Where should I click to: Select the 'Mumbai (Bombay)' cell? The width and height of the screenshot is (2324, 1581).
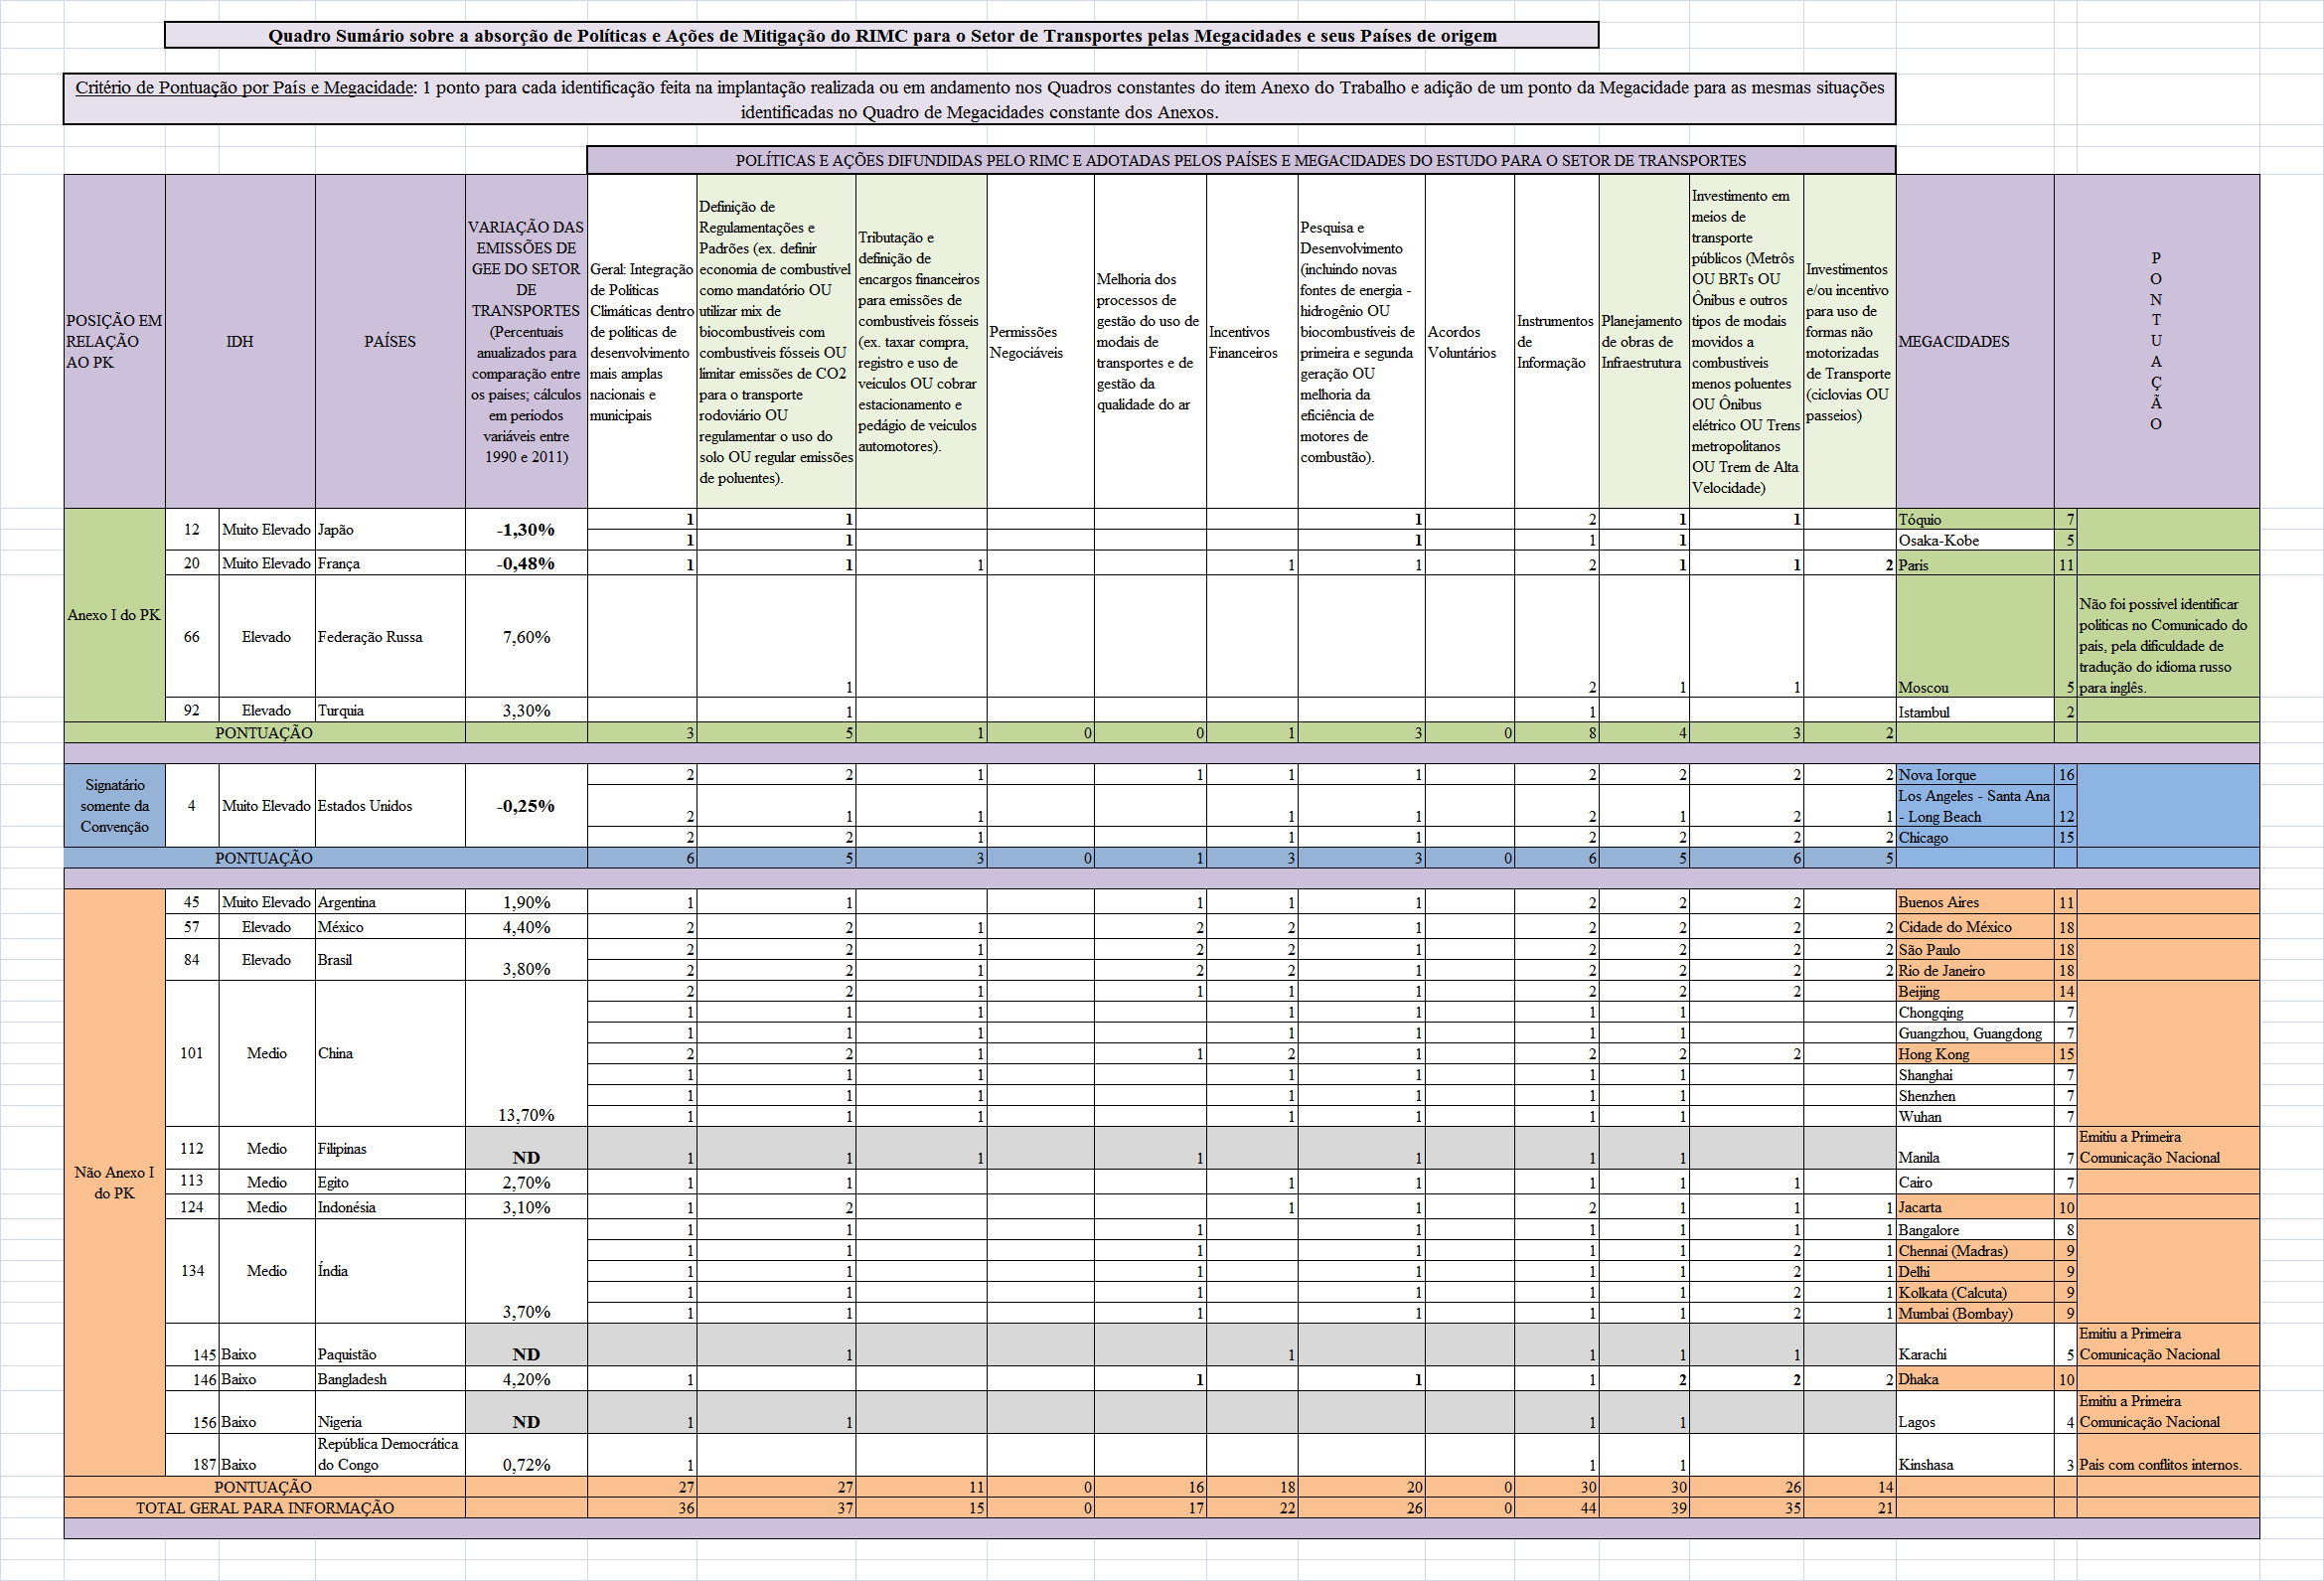[x=1975, y=1313]
